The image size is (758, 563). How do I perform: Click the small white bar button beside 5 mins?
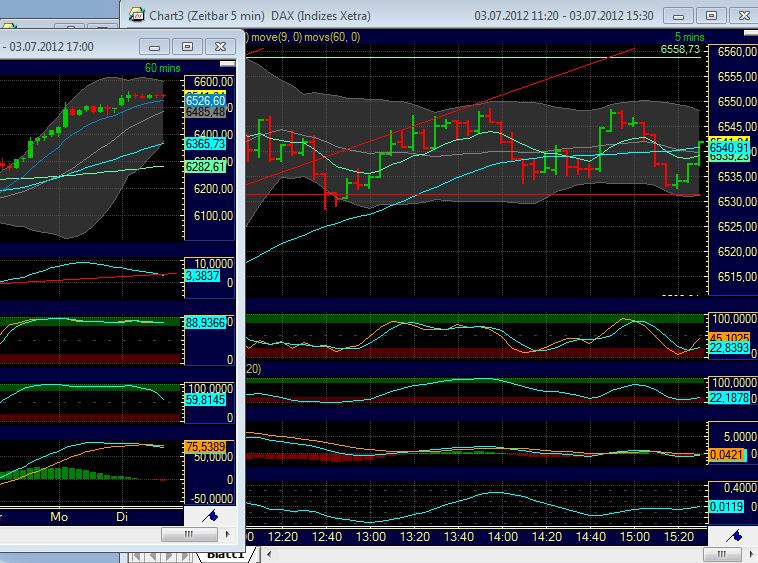[750, 33]
